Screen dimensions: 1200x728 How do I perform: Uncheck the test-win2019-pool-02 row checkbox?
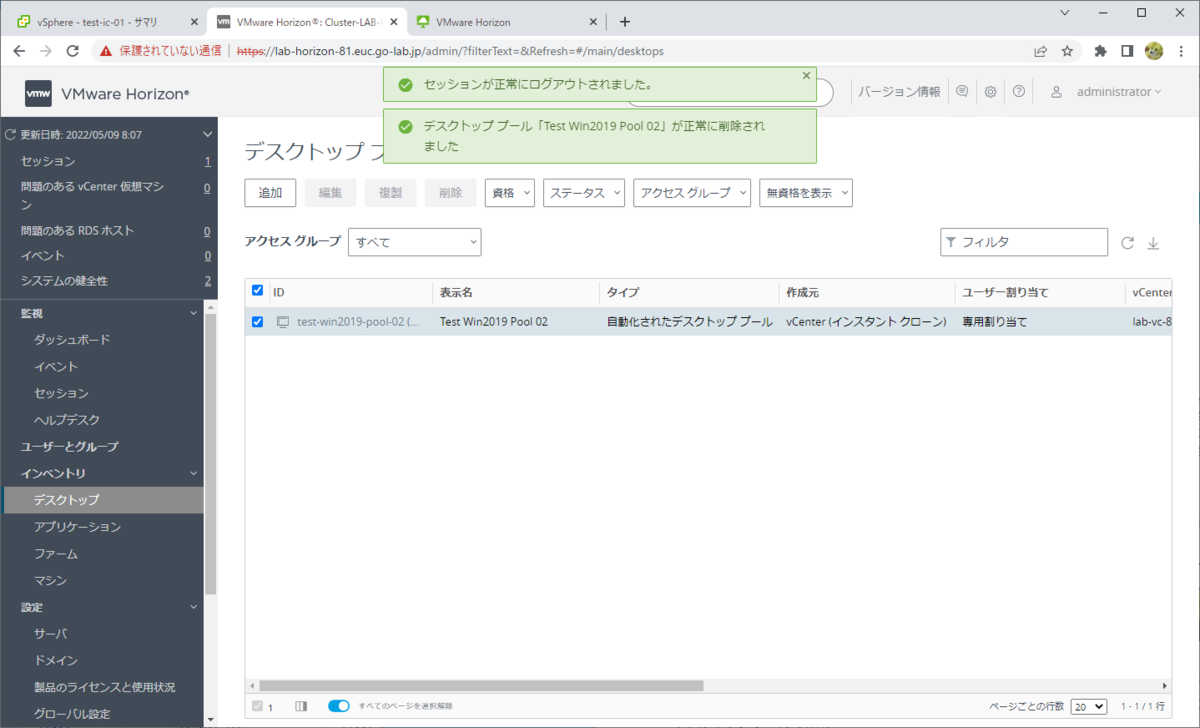click(258, 322)
